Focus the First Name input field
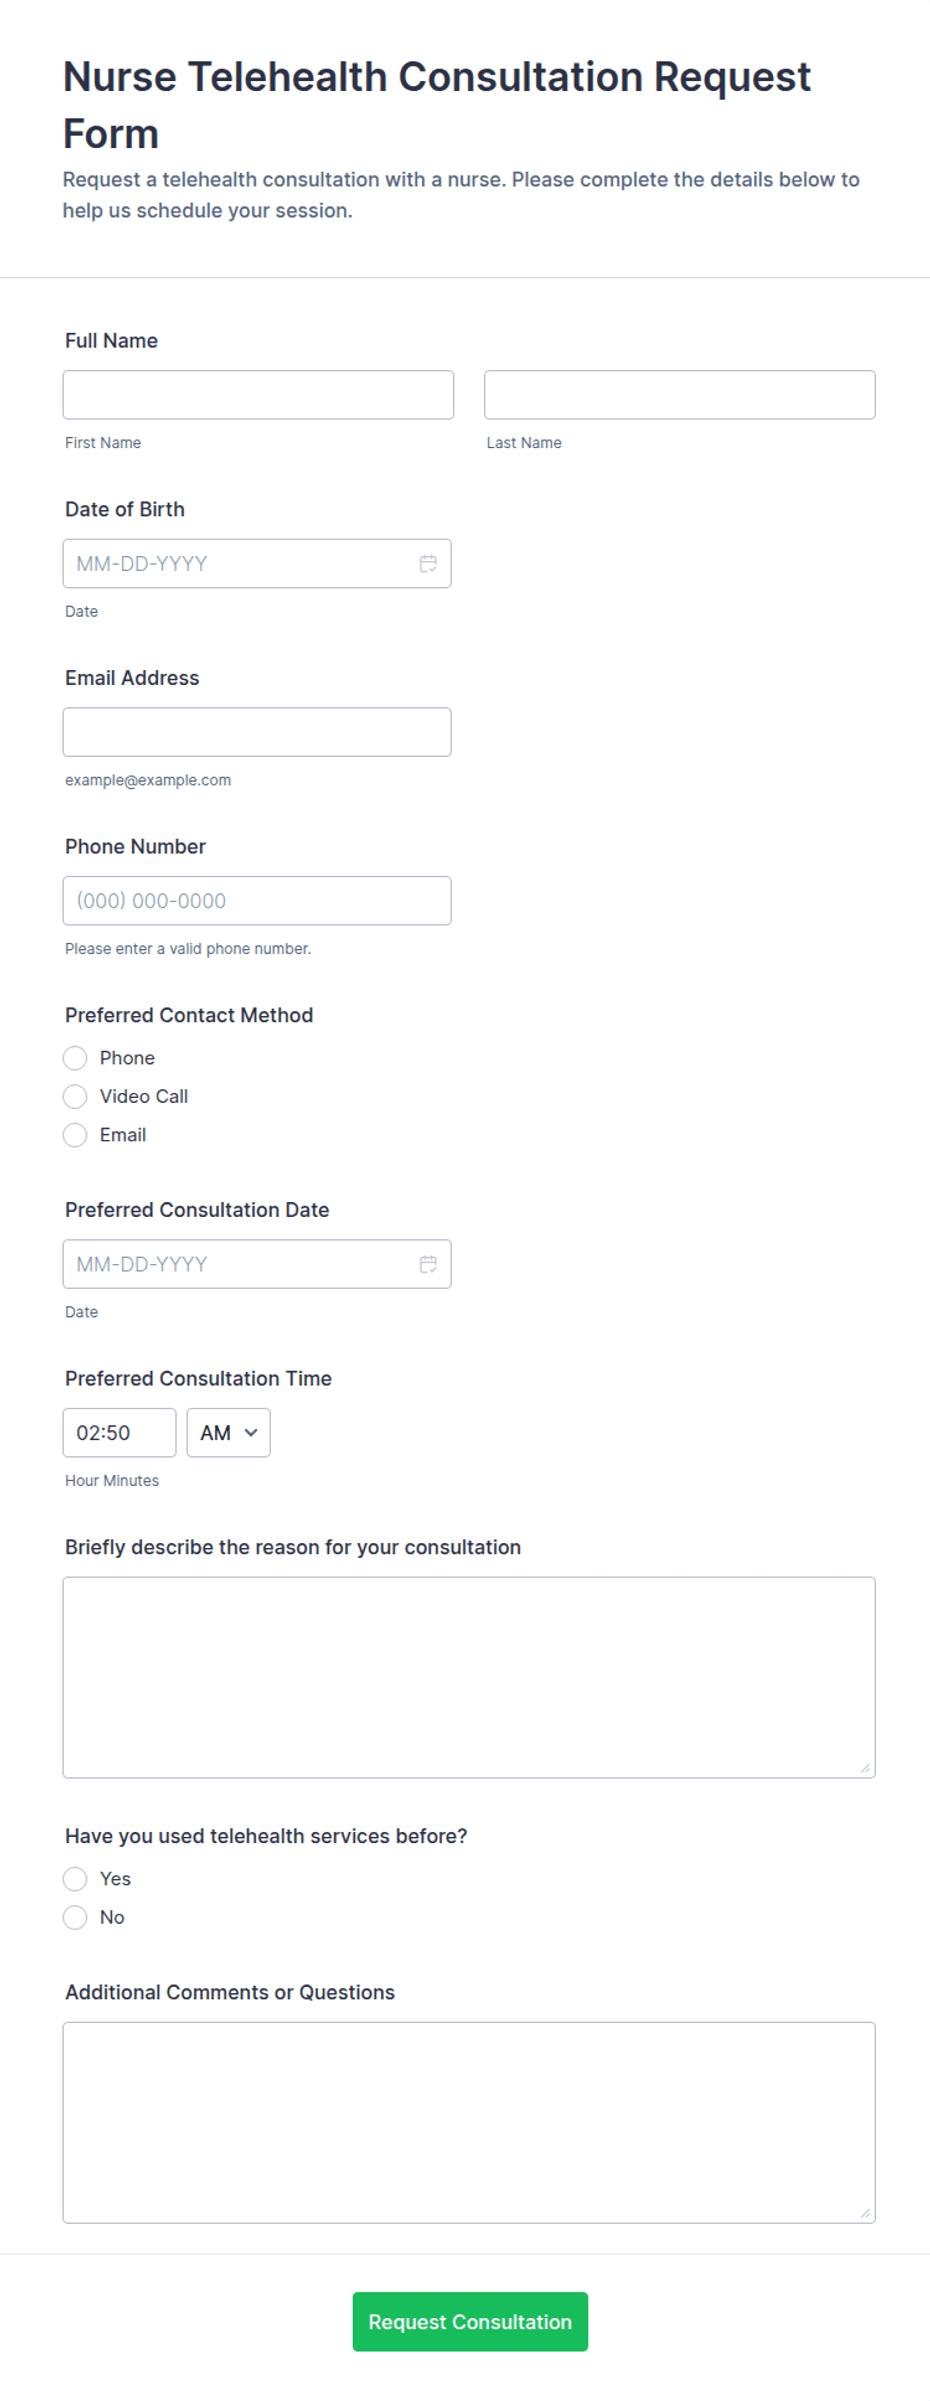 coord(258,395)
